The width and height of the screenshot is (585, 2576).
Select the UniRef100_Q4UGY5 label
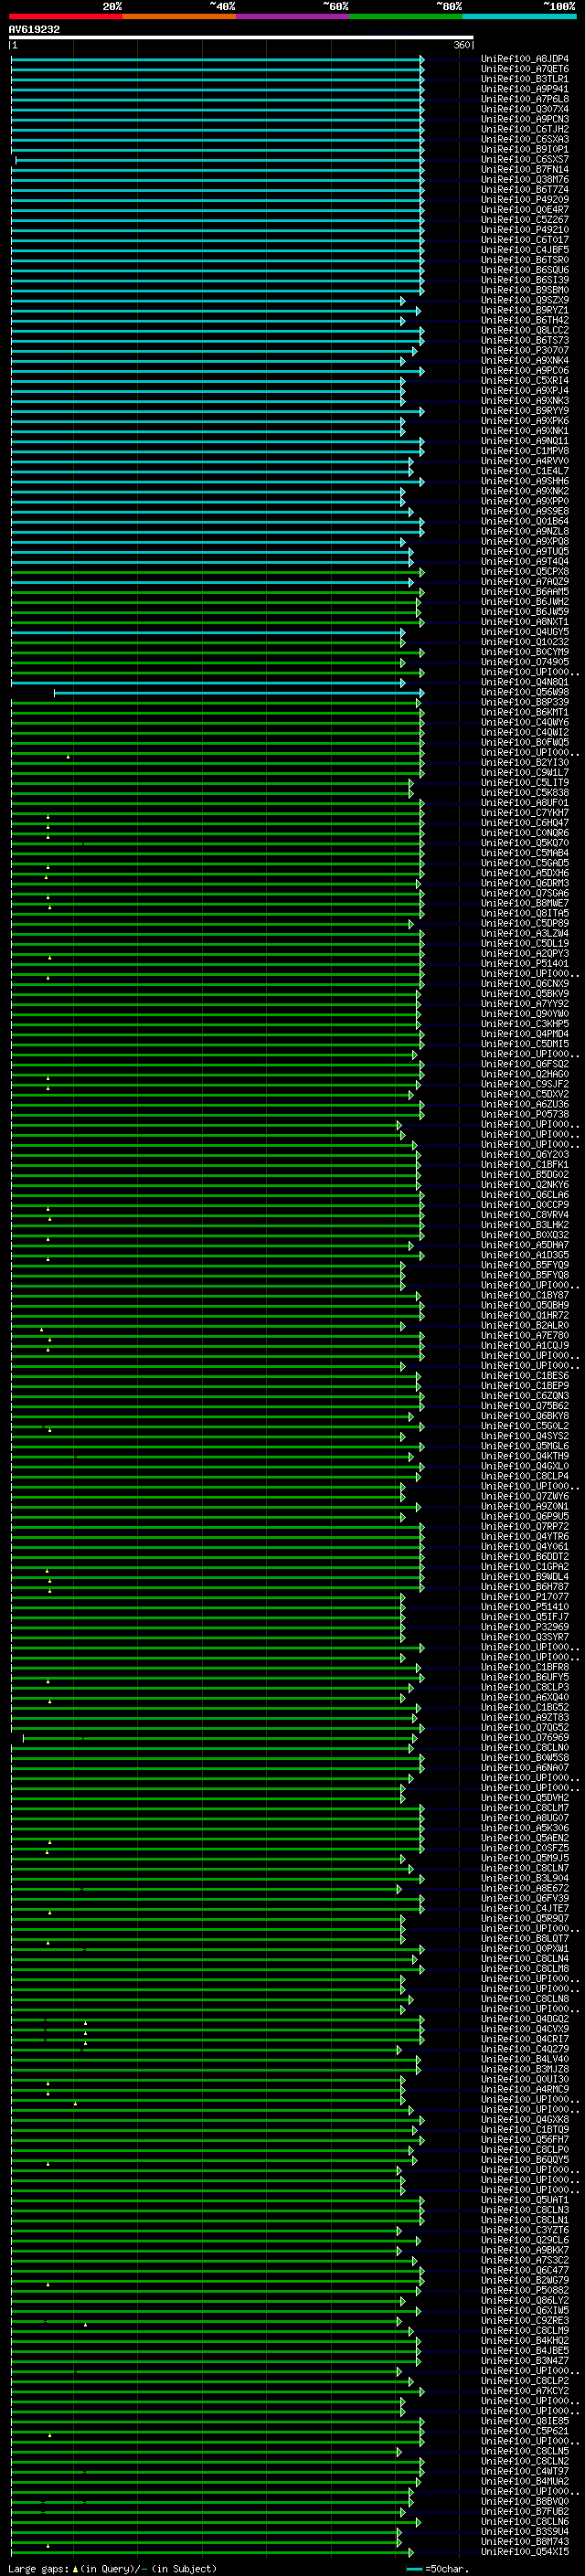(525, 632)
